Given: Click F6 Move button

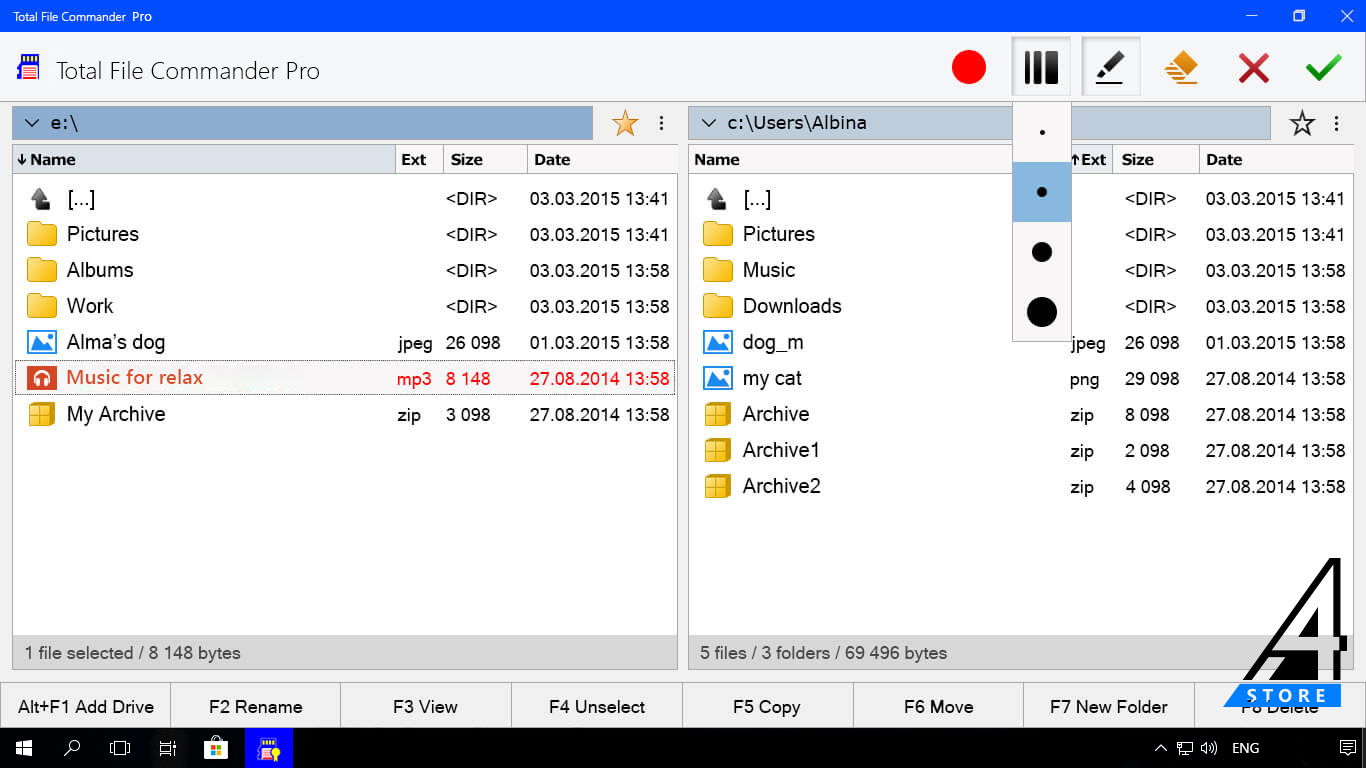Looking at the screenshot, I should click(938, 706).
